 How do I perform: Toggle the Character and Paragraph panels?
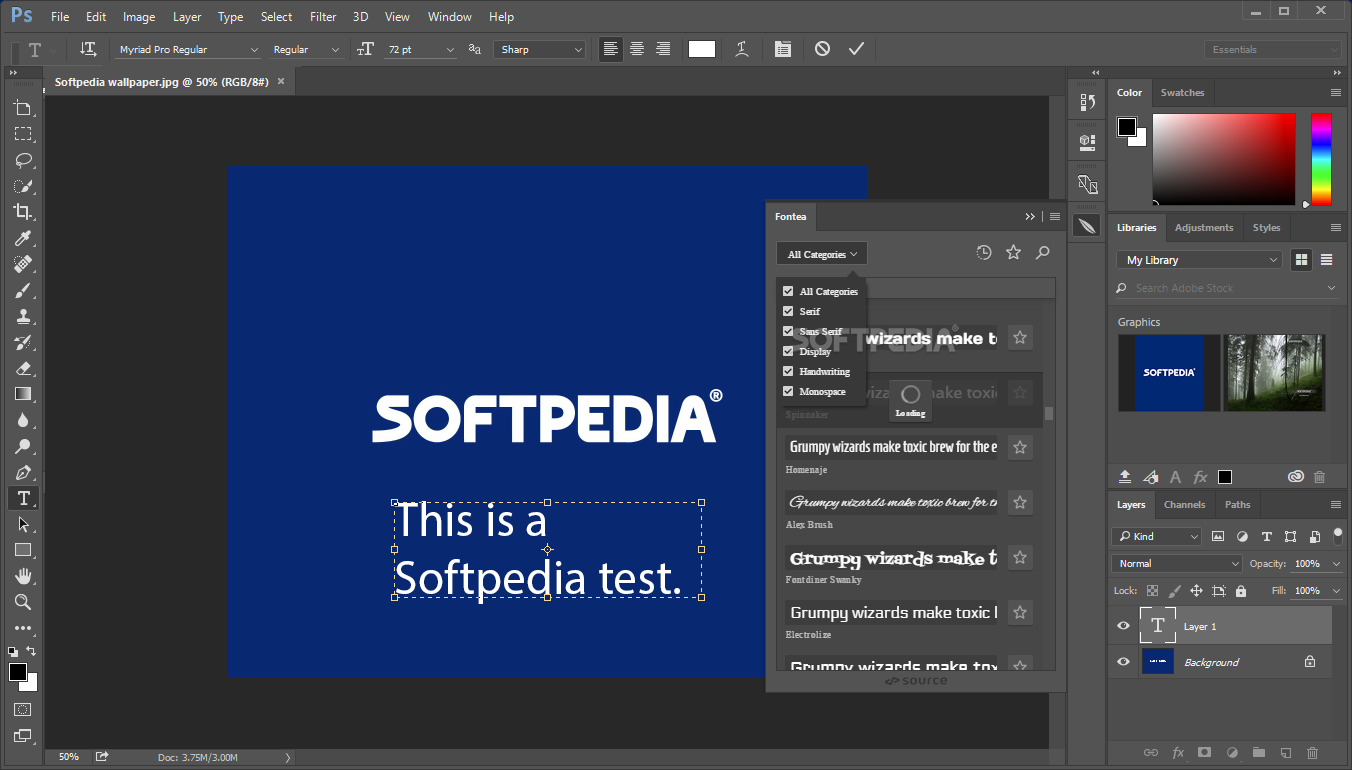(x=782, y=49)
